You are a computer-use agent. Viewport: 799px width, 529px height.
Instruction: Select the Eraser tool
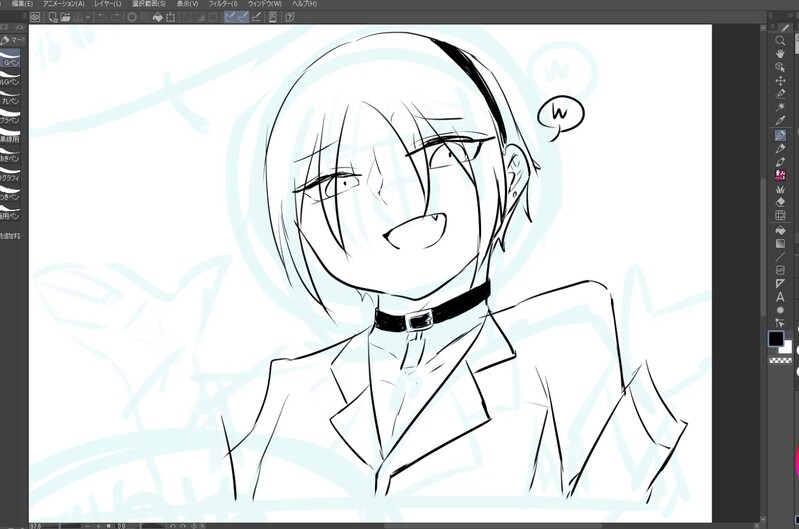(x=780, y=202)
